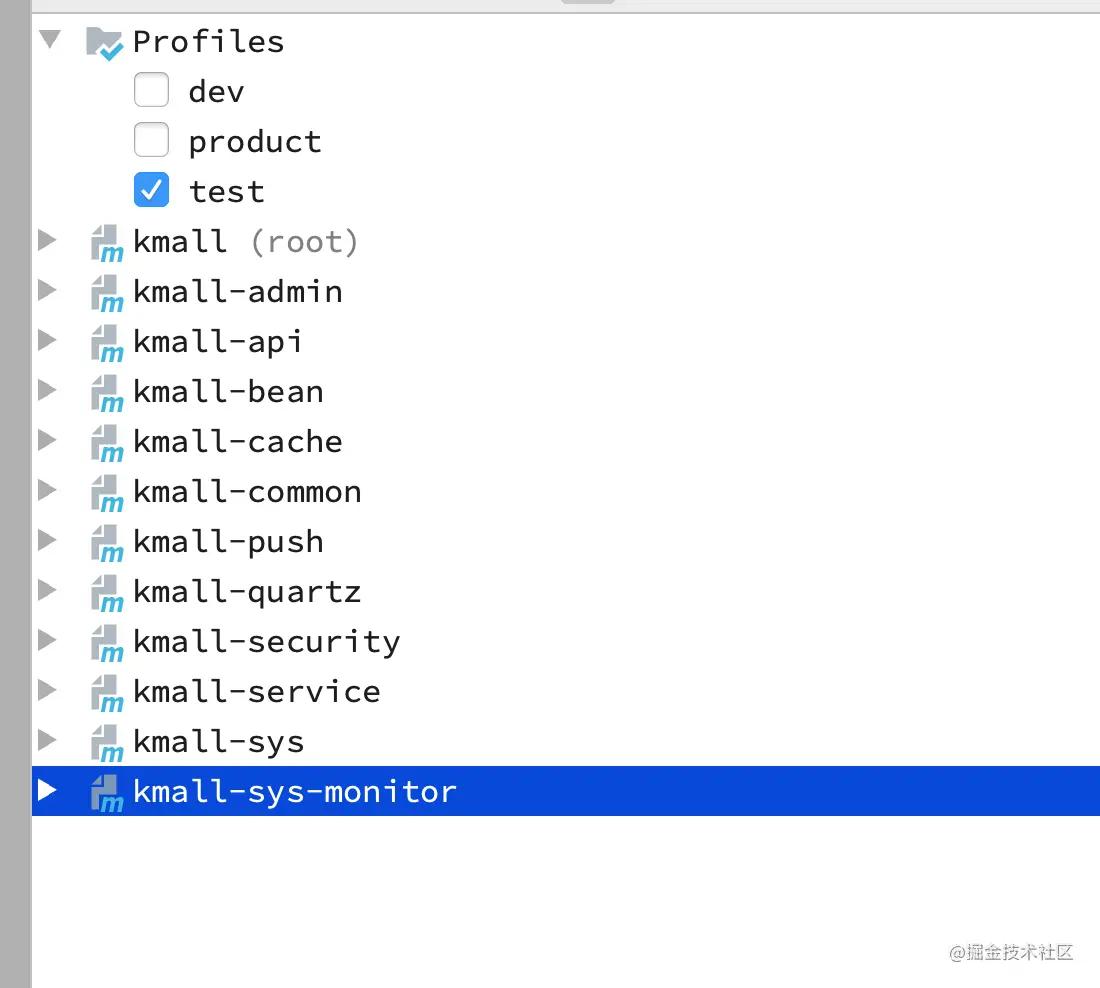Click the kmall (root) Maven module icon

click(x=107, y=243)
